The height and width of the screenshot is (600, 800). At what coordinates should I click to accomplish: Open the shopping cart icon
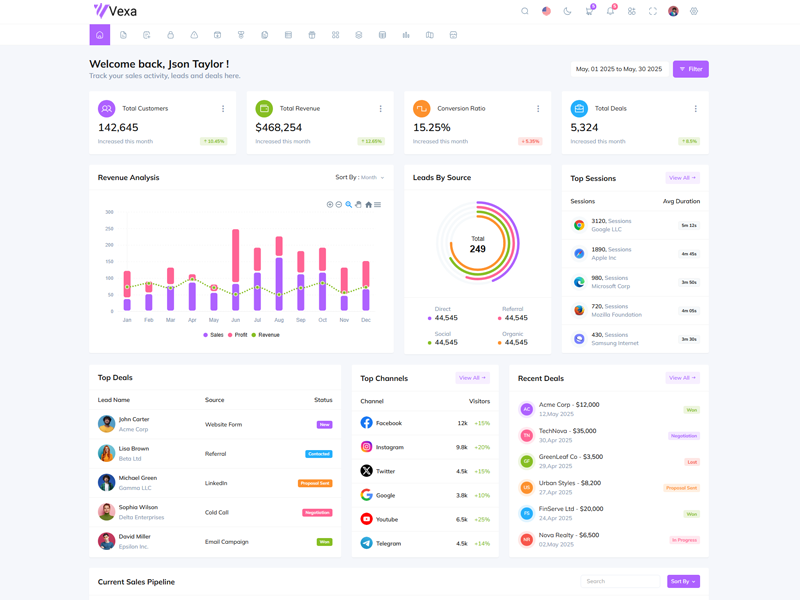[x=589, y=11]
